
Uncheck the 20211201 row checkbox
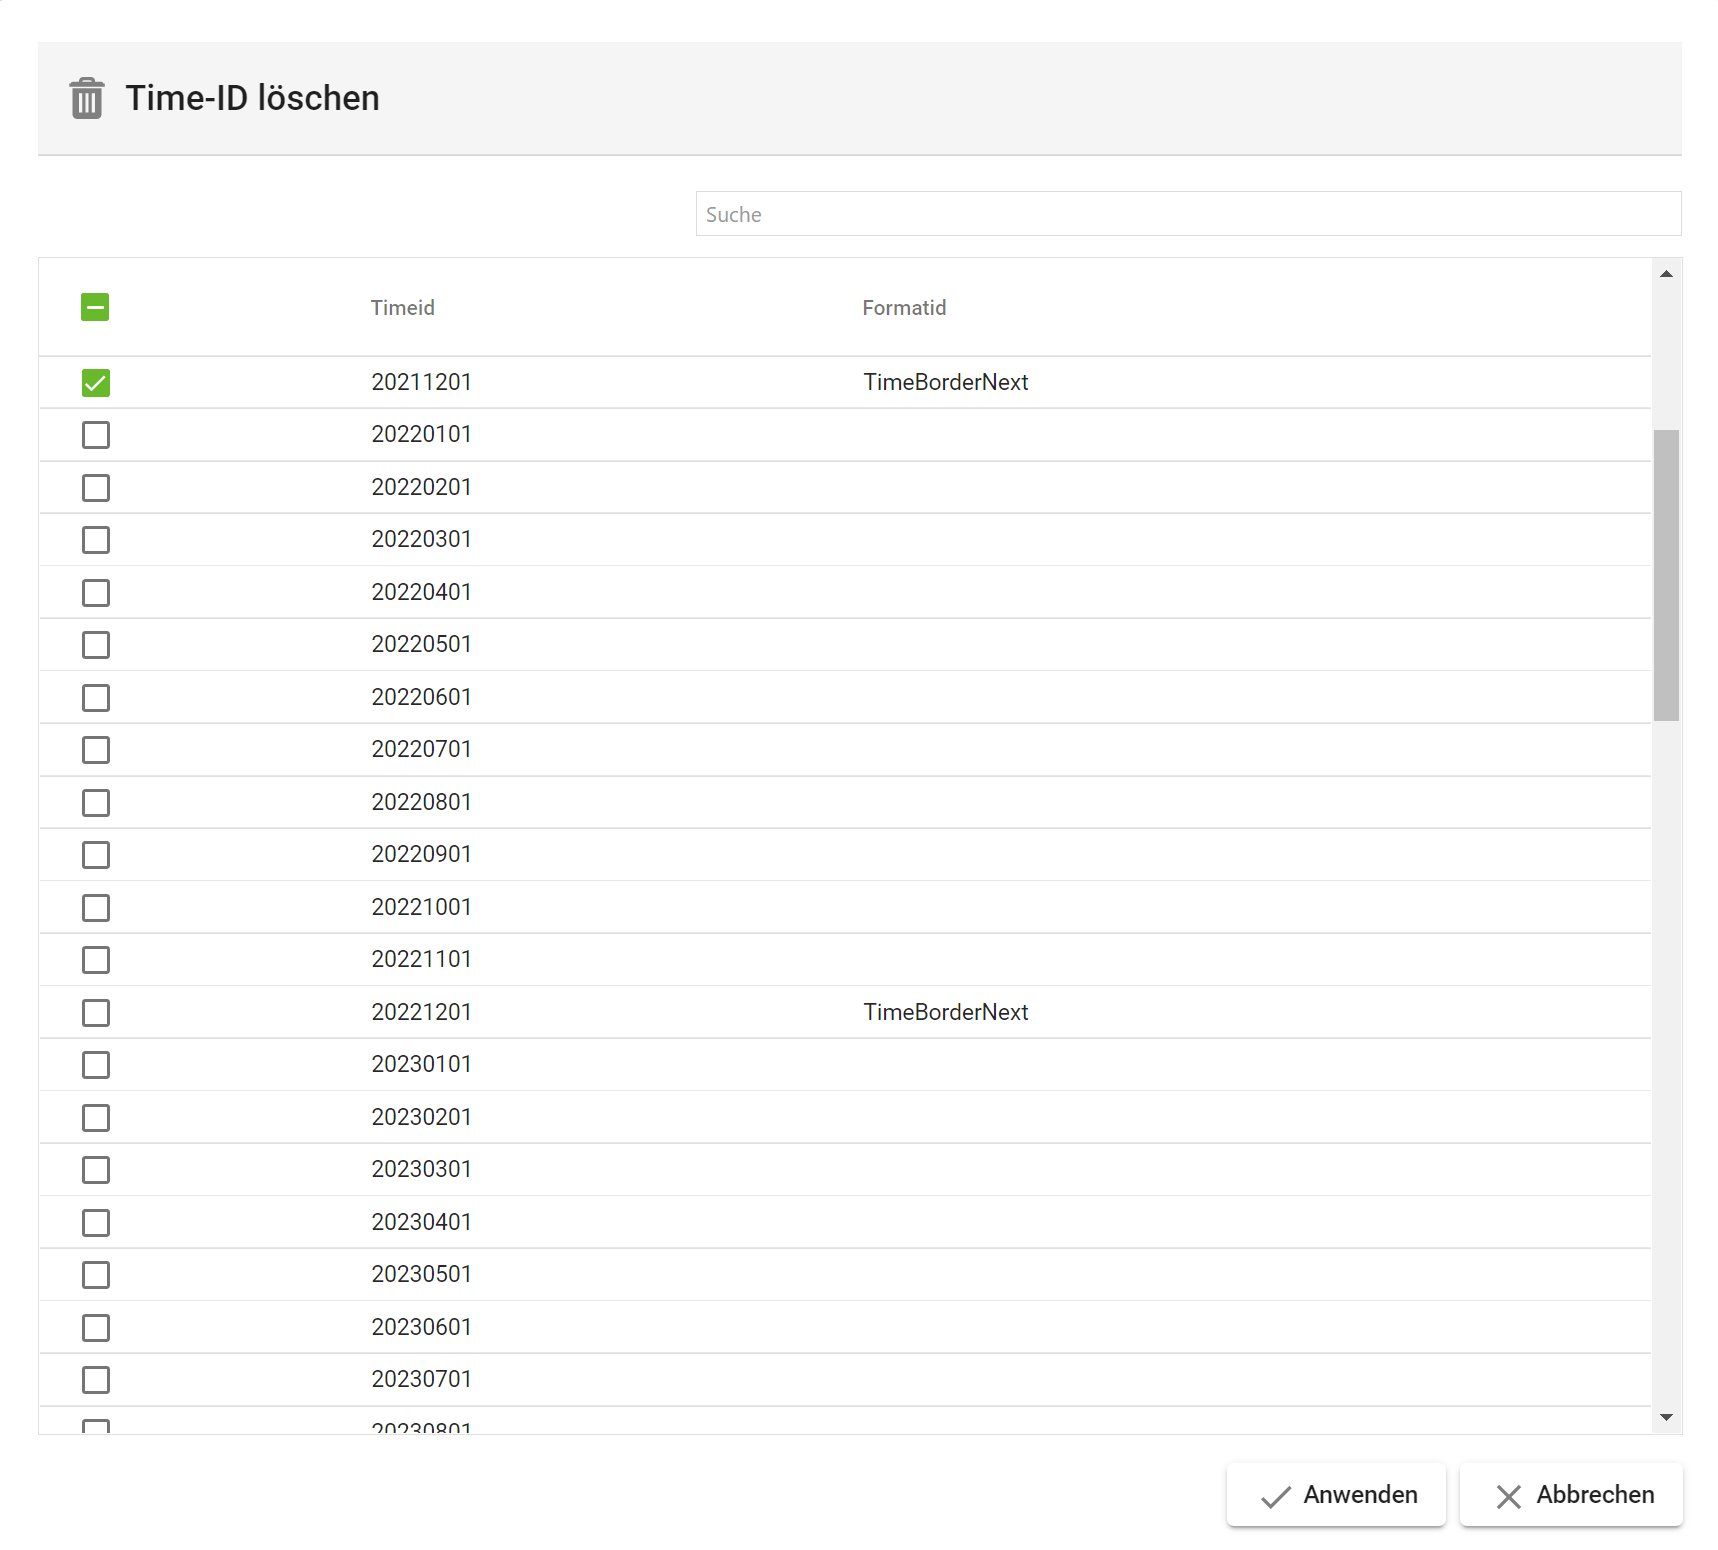(95, 383)
